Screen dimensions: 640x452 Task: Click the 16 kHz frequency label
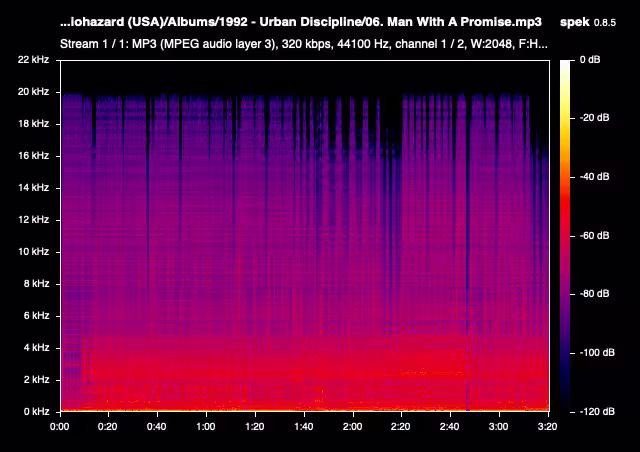33,156
